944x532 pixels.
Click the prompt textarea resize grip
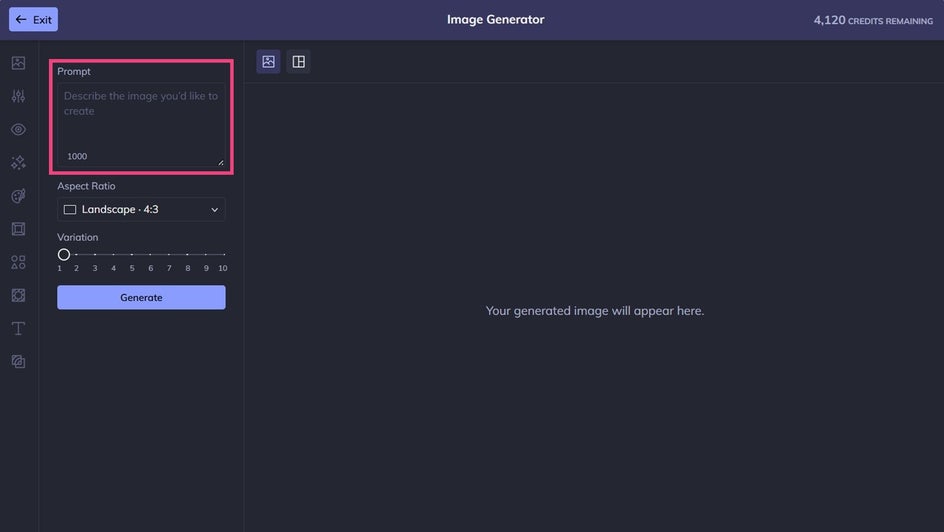(x=221, y=162)
